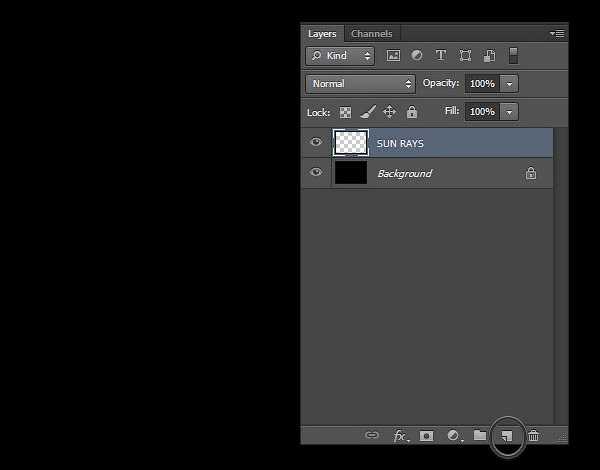Image resolution: width=600 pixels, height=470 pixels.
Task: Lock all layer attributes
Action: [x=412, y=112]
